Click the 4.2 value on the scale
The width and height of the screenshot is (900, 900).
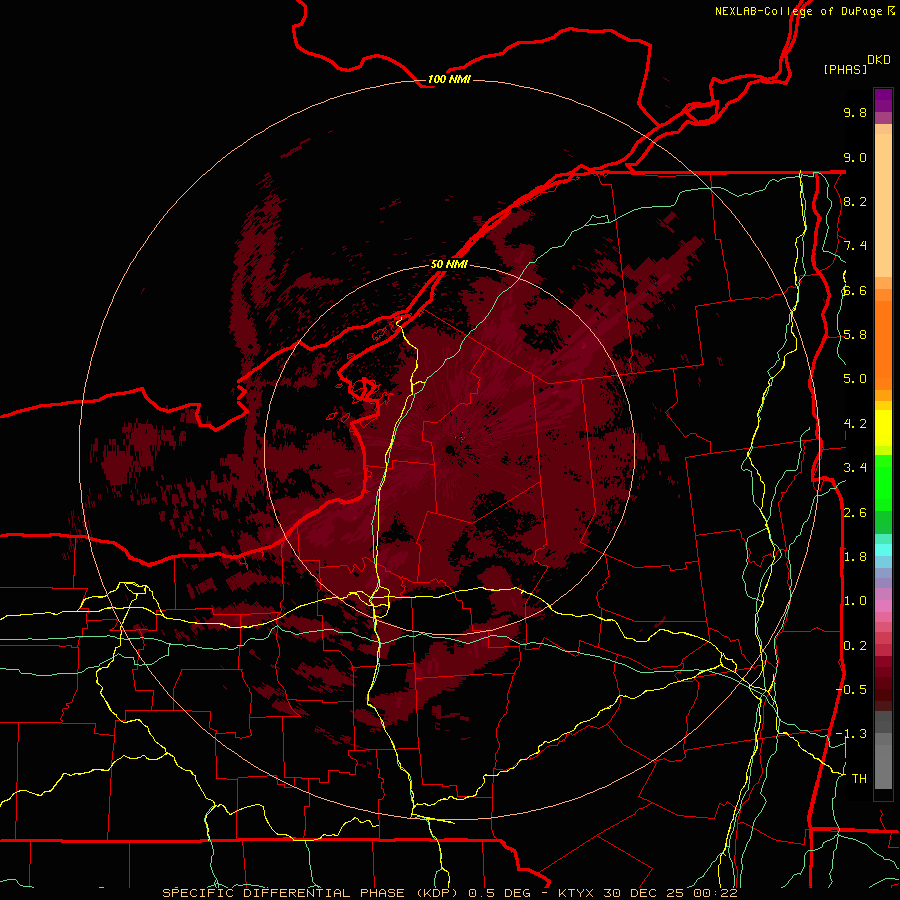tap(855, 424)
